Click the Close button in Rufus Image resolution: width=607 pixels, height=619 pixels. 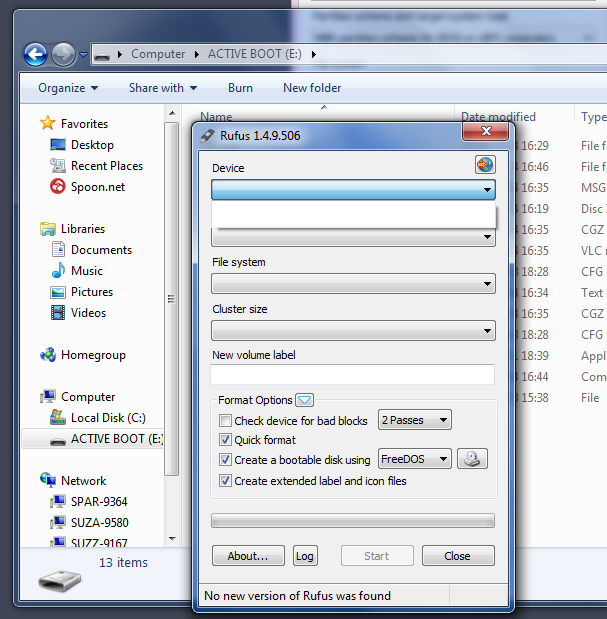[x=458, y=556]
